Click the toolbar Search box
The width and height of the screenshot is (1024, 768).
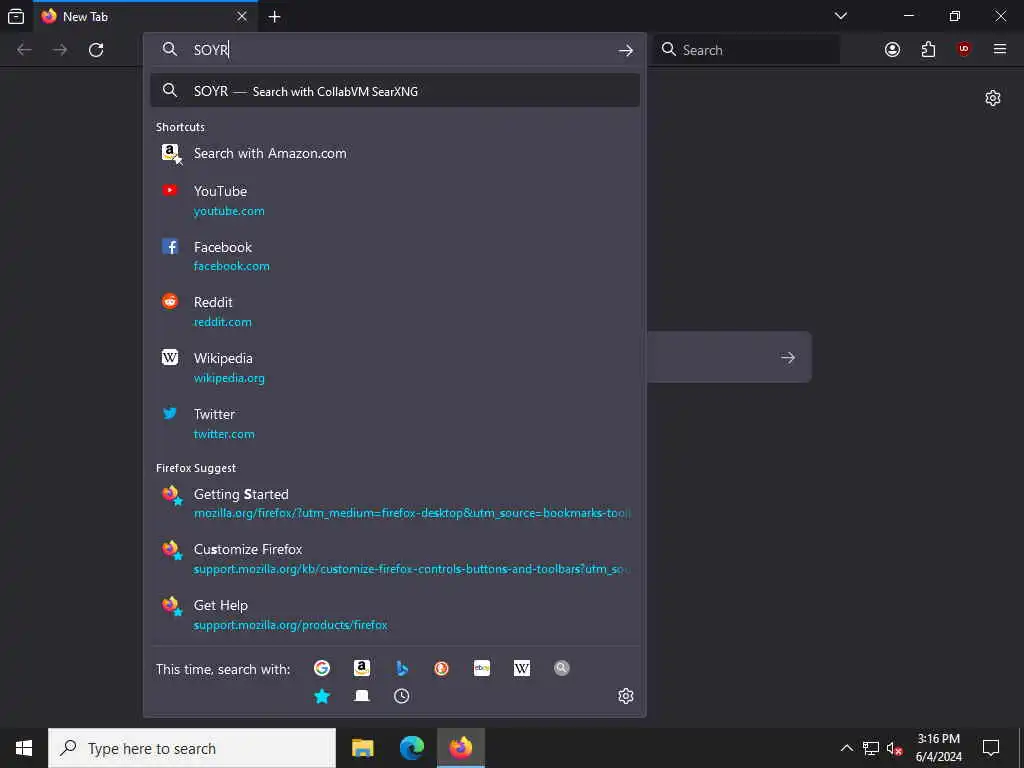(x=748, y=50)
